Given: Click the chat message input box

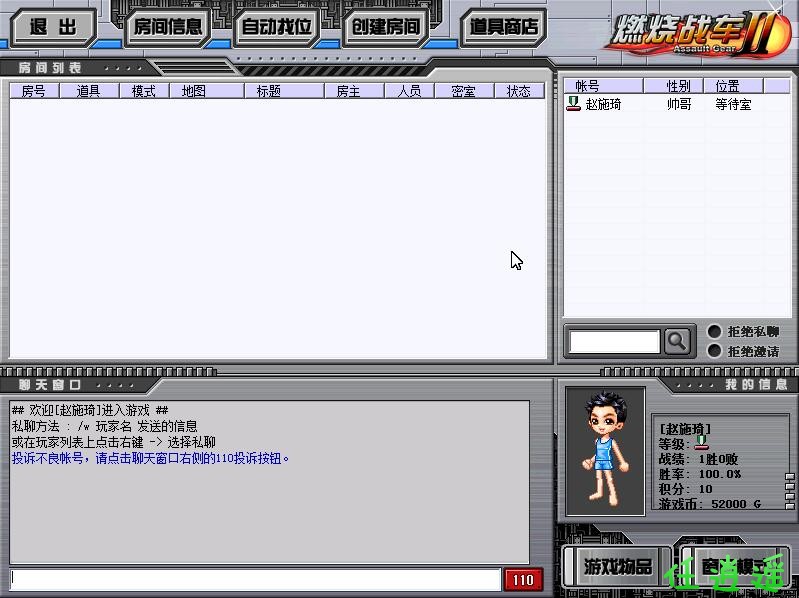Looking at the screenshot, I should (x=255, y=580).
